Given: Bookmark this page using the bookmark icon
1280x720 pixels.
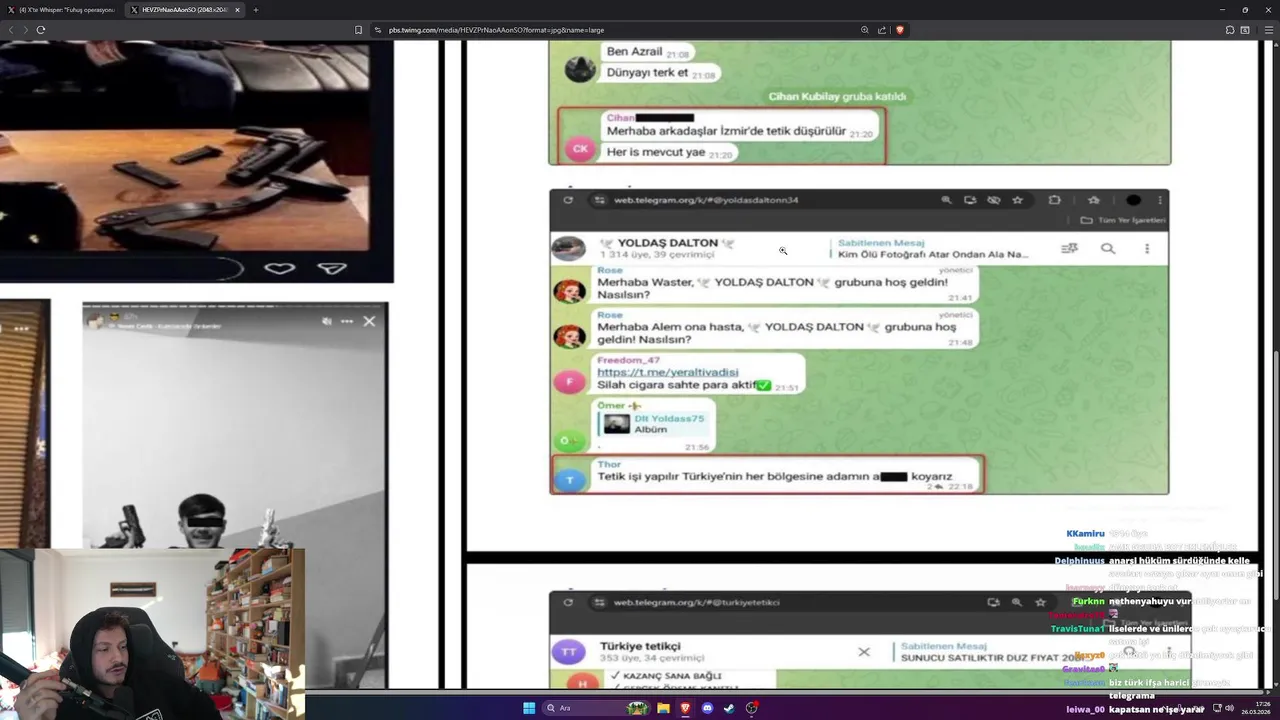Looking at the screenshot, I should (x=358, y=30).
